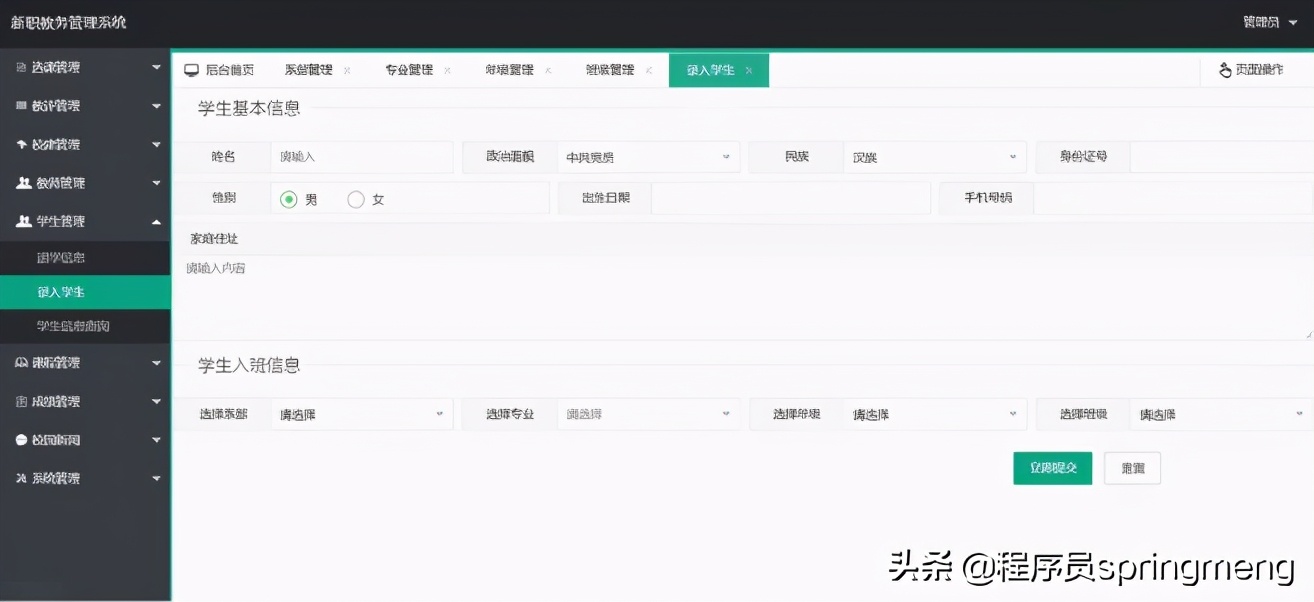Click the green 保存提交 button
This screenshot has height=602, width=1314.
point(1052,468)
